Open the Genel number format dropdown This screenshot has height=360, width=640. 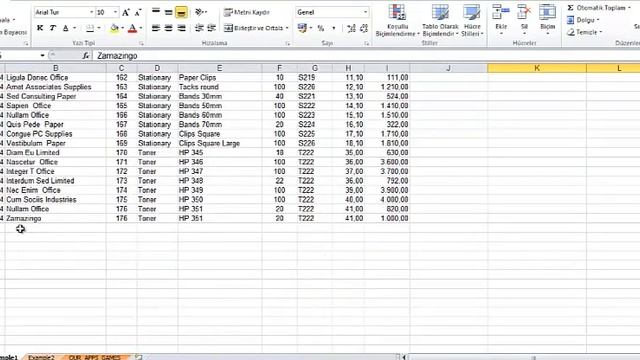tap(365, 12)
